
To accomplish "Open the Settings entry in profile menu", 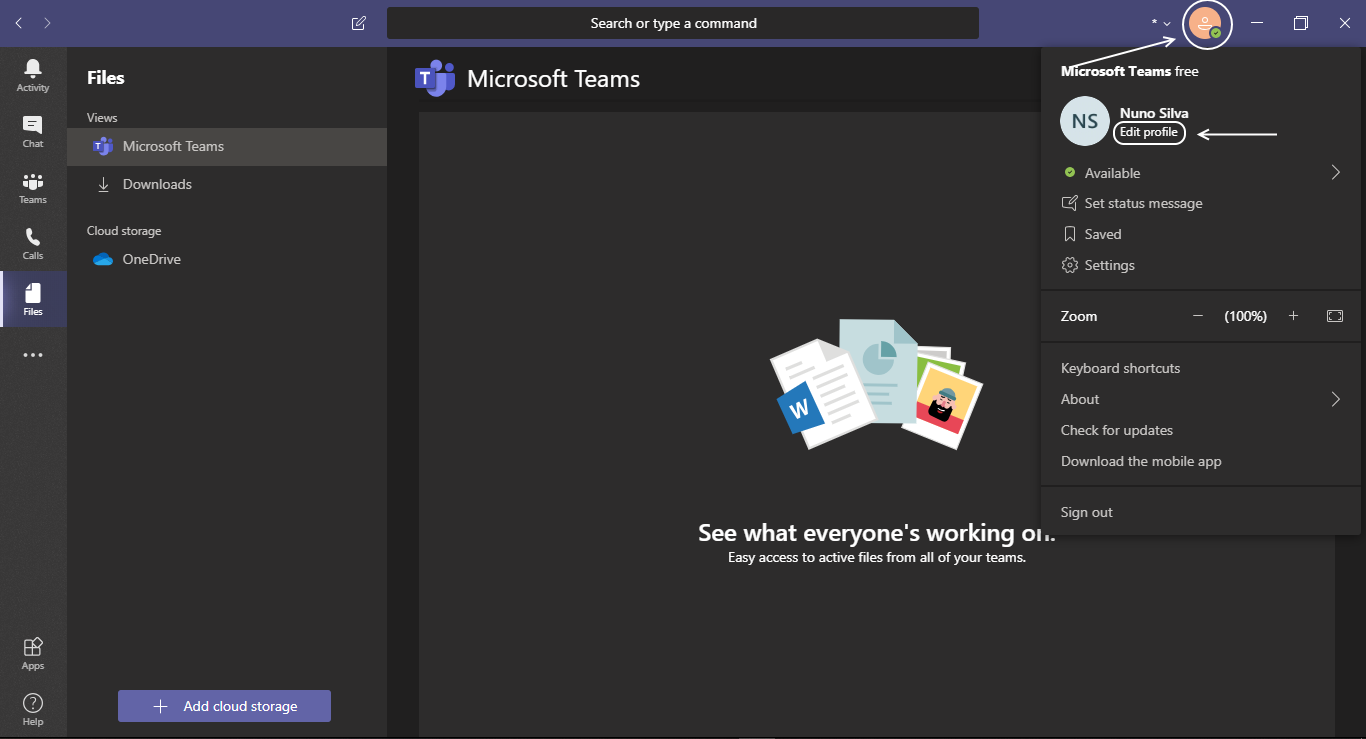I will [1109, 264].
